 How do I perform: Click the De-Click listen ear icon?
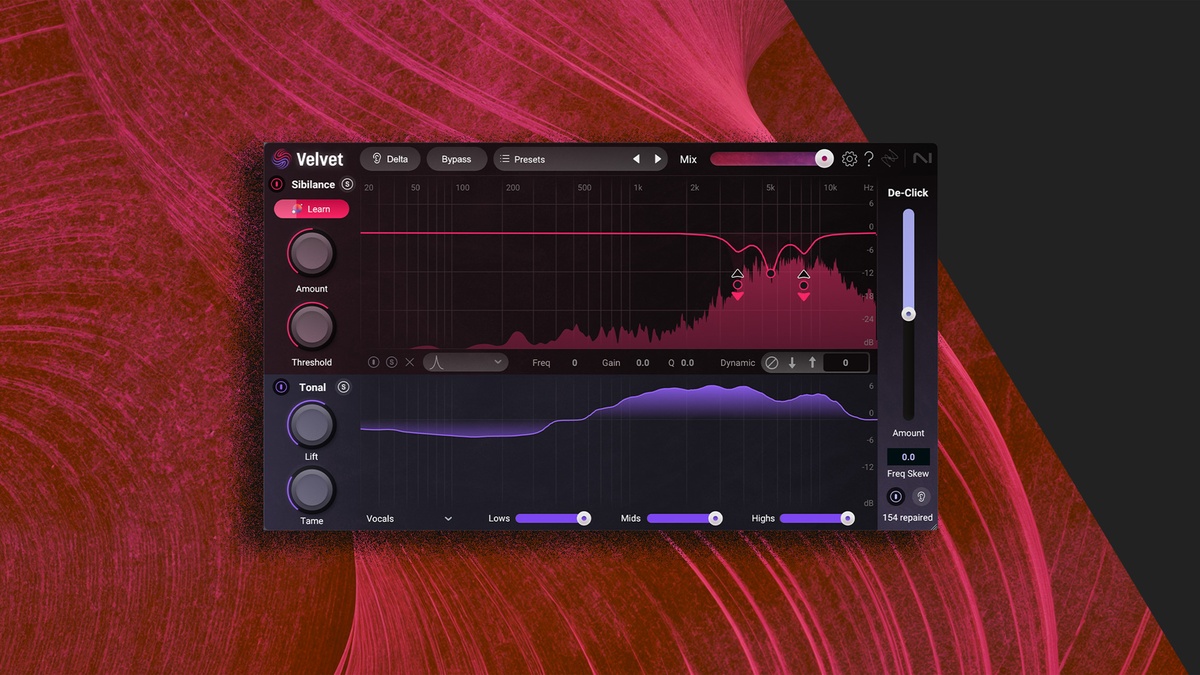[x=920, y=497]
